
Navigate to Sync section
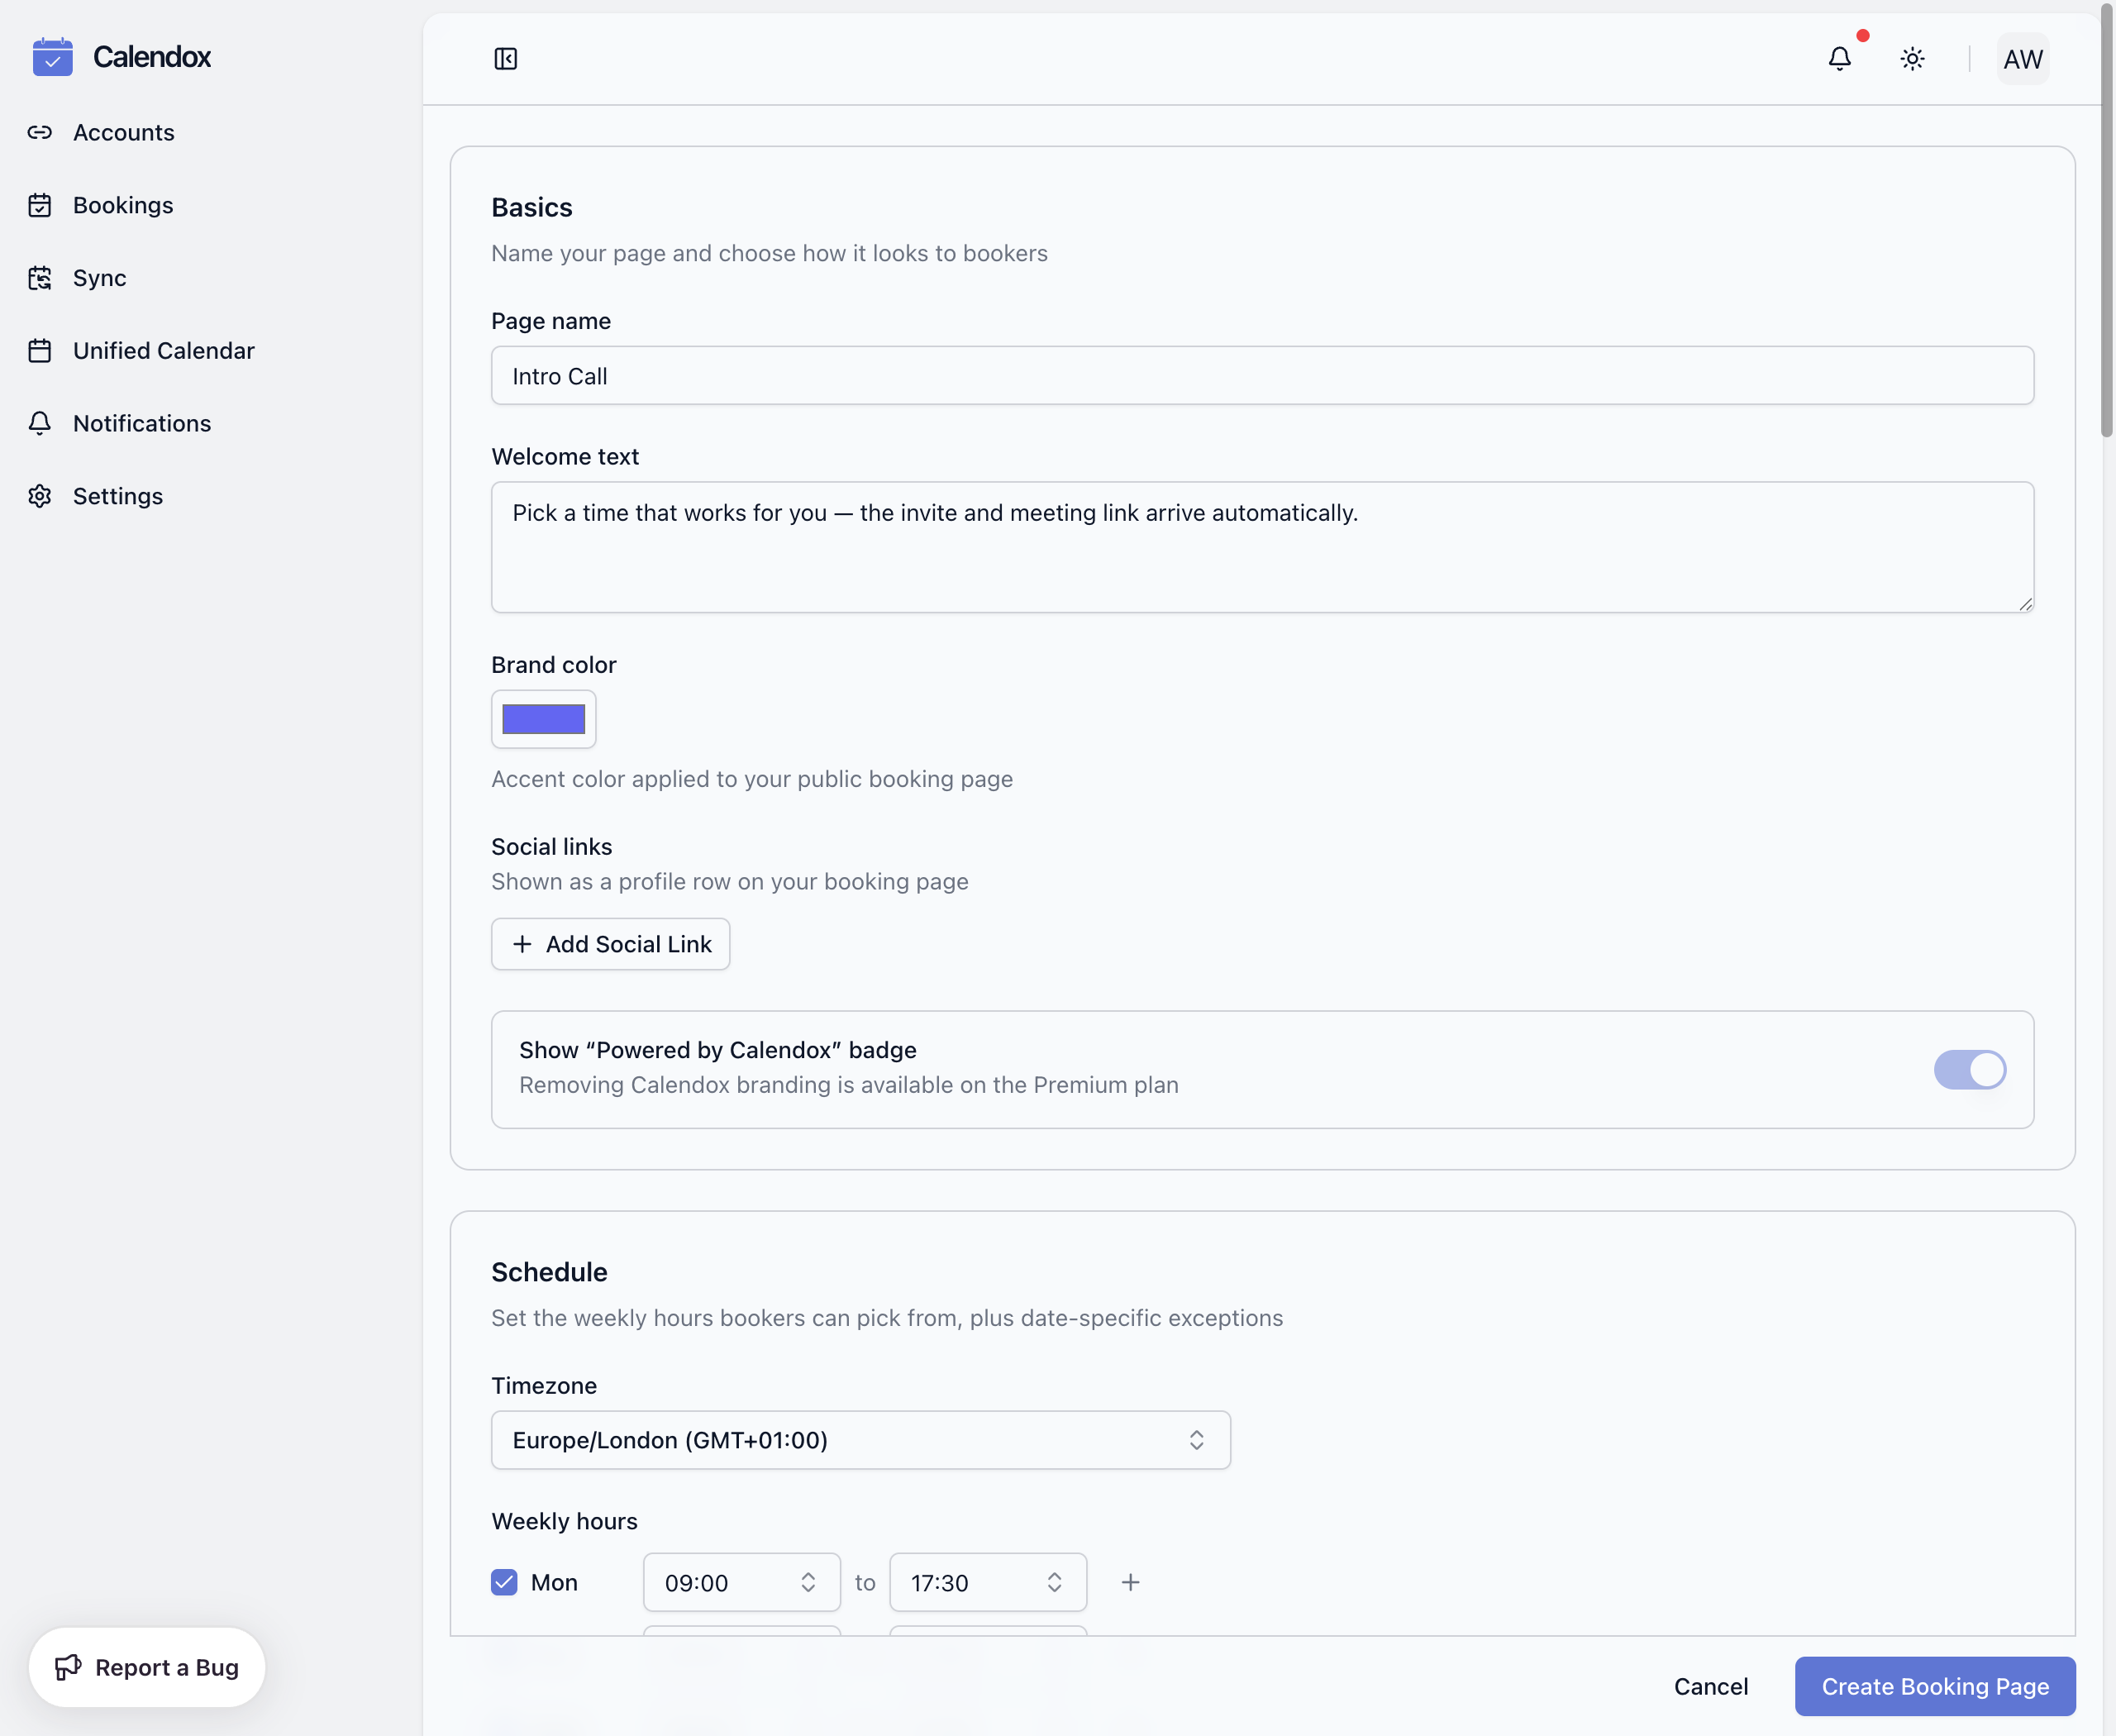point(100,278)
